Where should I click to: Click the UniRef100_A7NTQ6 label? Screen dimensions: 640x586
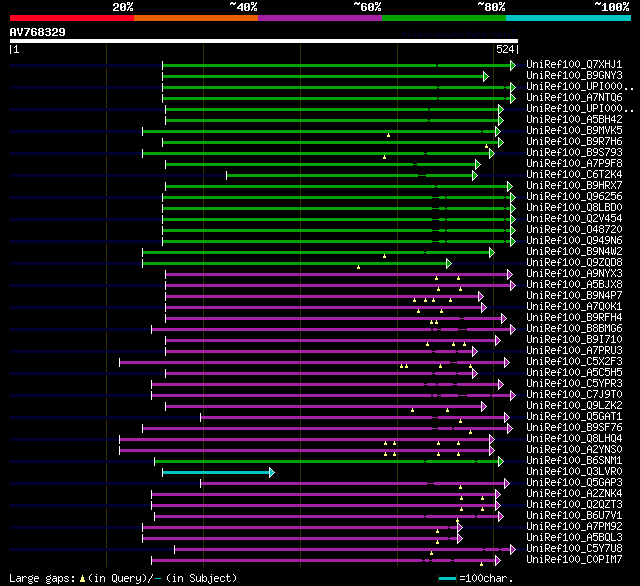click(574, 97)
